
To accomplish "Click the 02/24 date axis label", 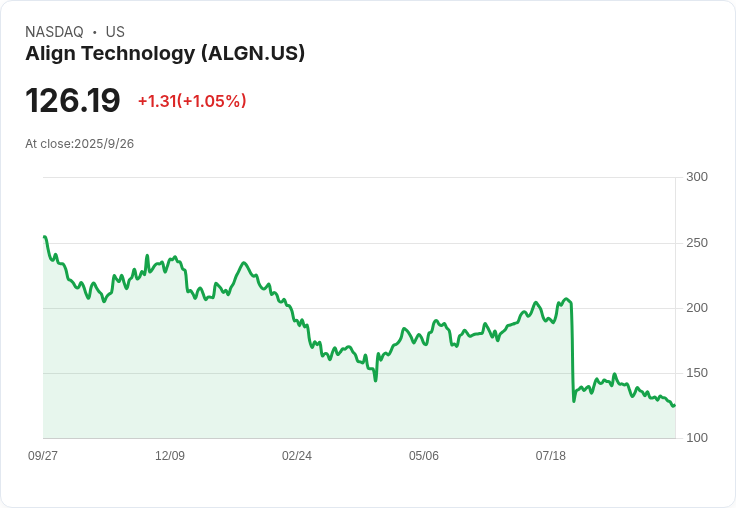I will pyautogui.click(x=297, y=456).
